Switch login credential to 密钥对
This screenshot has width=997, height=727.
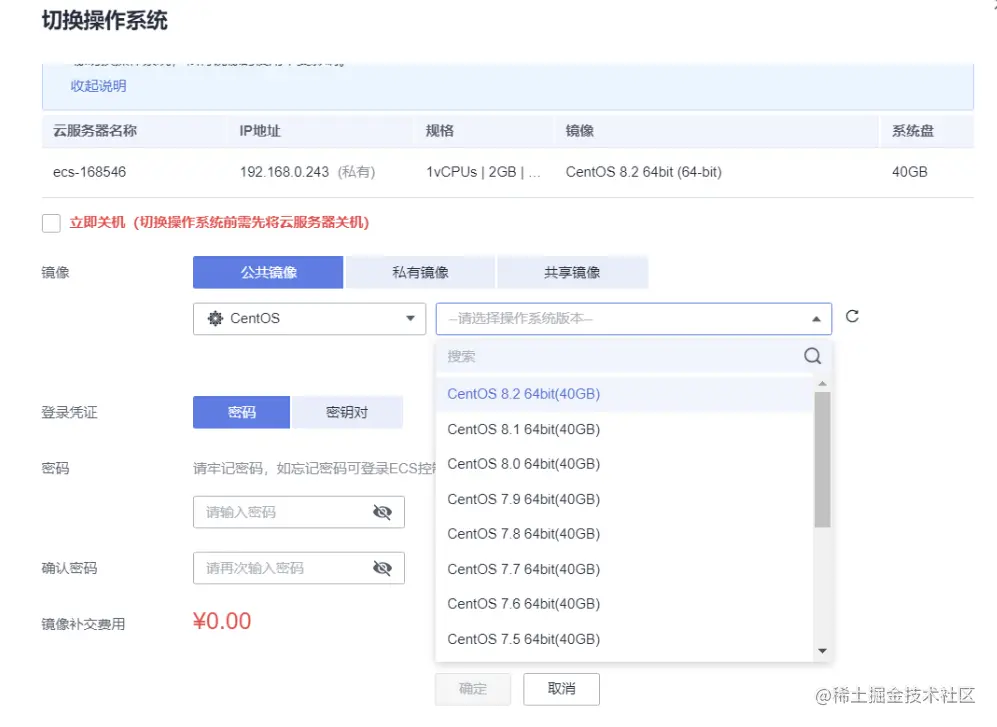pyautogui.click(x=347, y=412)
